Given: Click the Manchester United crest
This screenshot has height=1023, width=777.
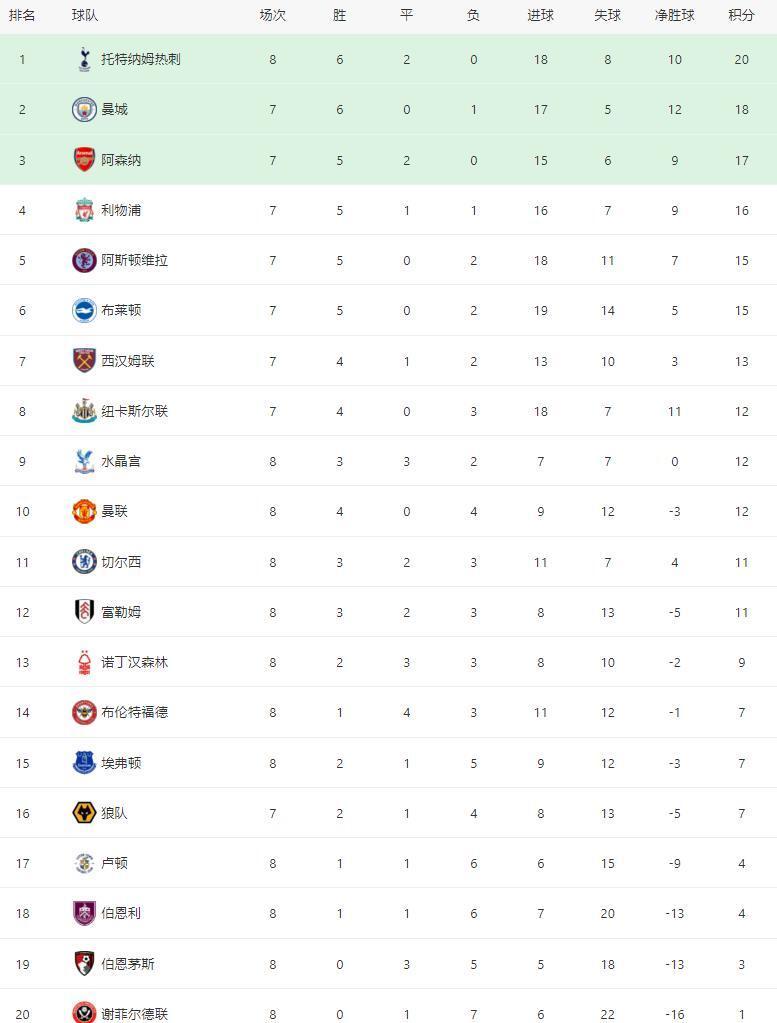Looking at the screenshot, I should point(84,511).
